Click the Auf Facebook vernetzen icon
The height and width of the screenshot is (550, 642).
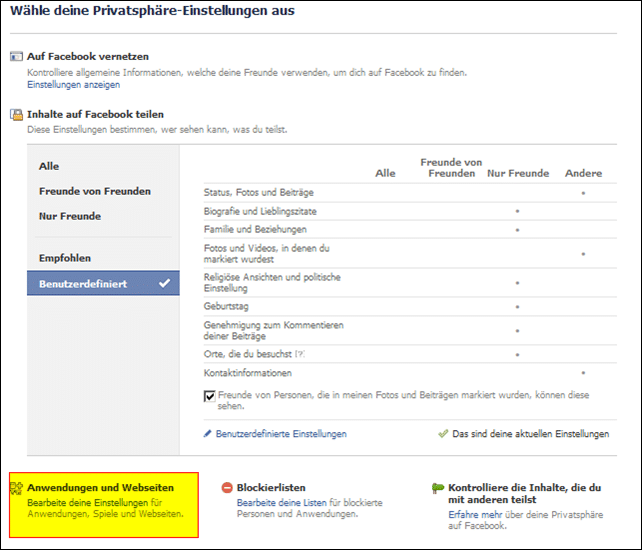click(x=16, y=57)
